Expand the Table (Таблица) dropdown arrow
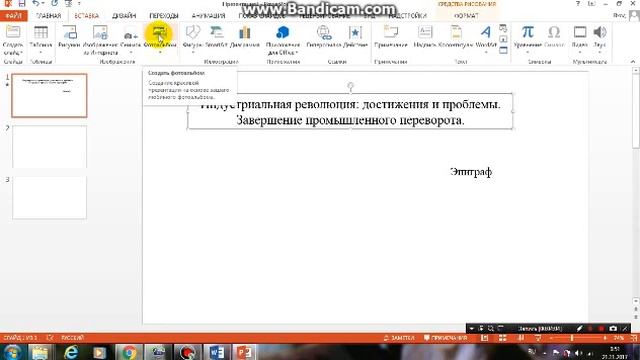 pyautogui.click(x=40, y=53)
